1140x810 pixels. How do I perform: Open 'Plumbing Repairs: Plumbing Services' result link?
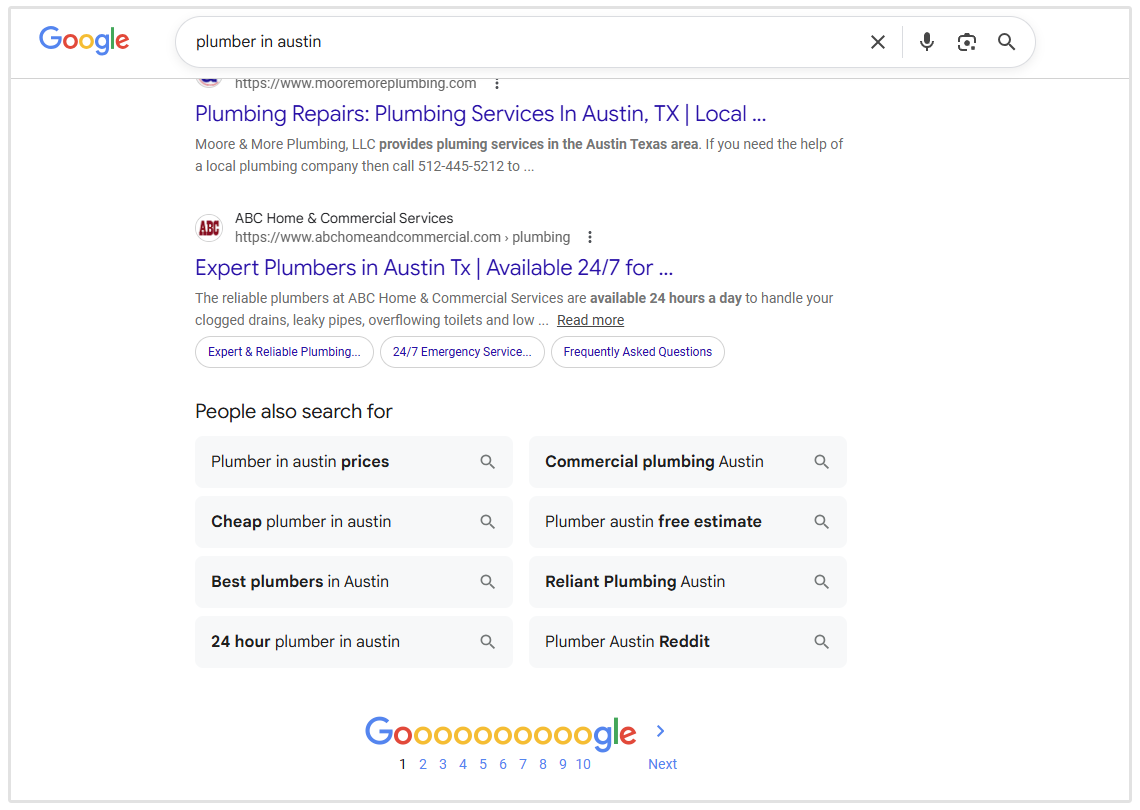point(480,114)
